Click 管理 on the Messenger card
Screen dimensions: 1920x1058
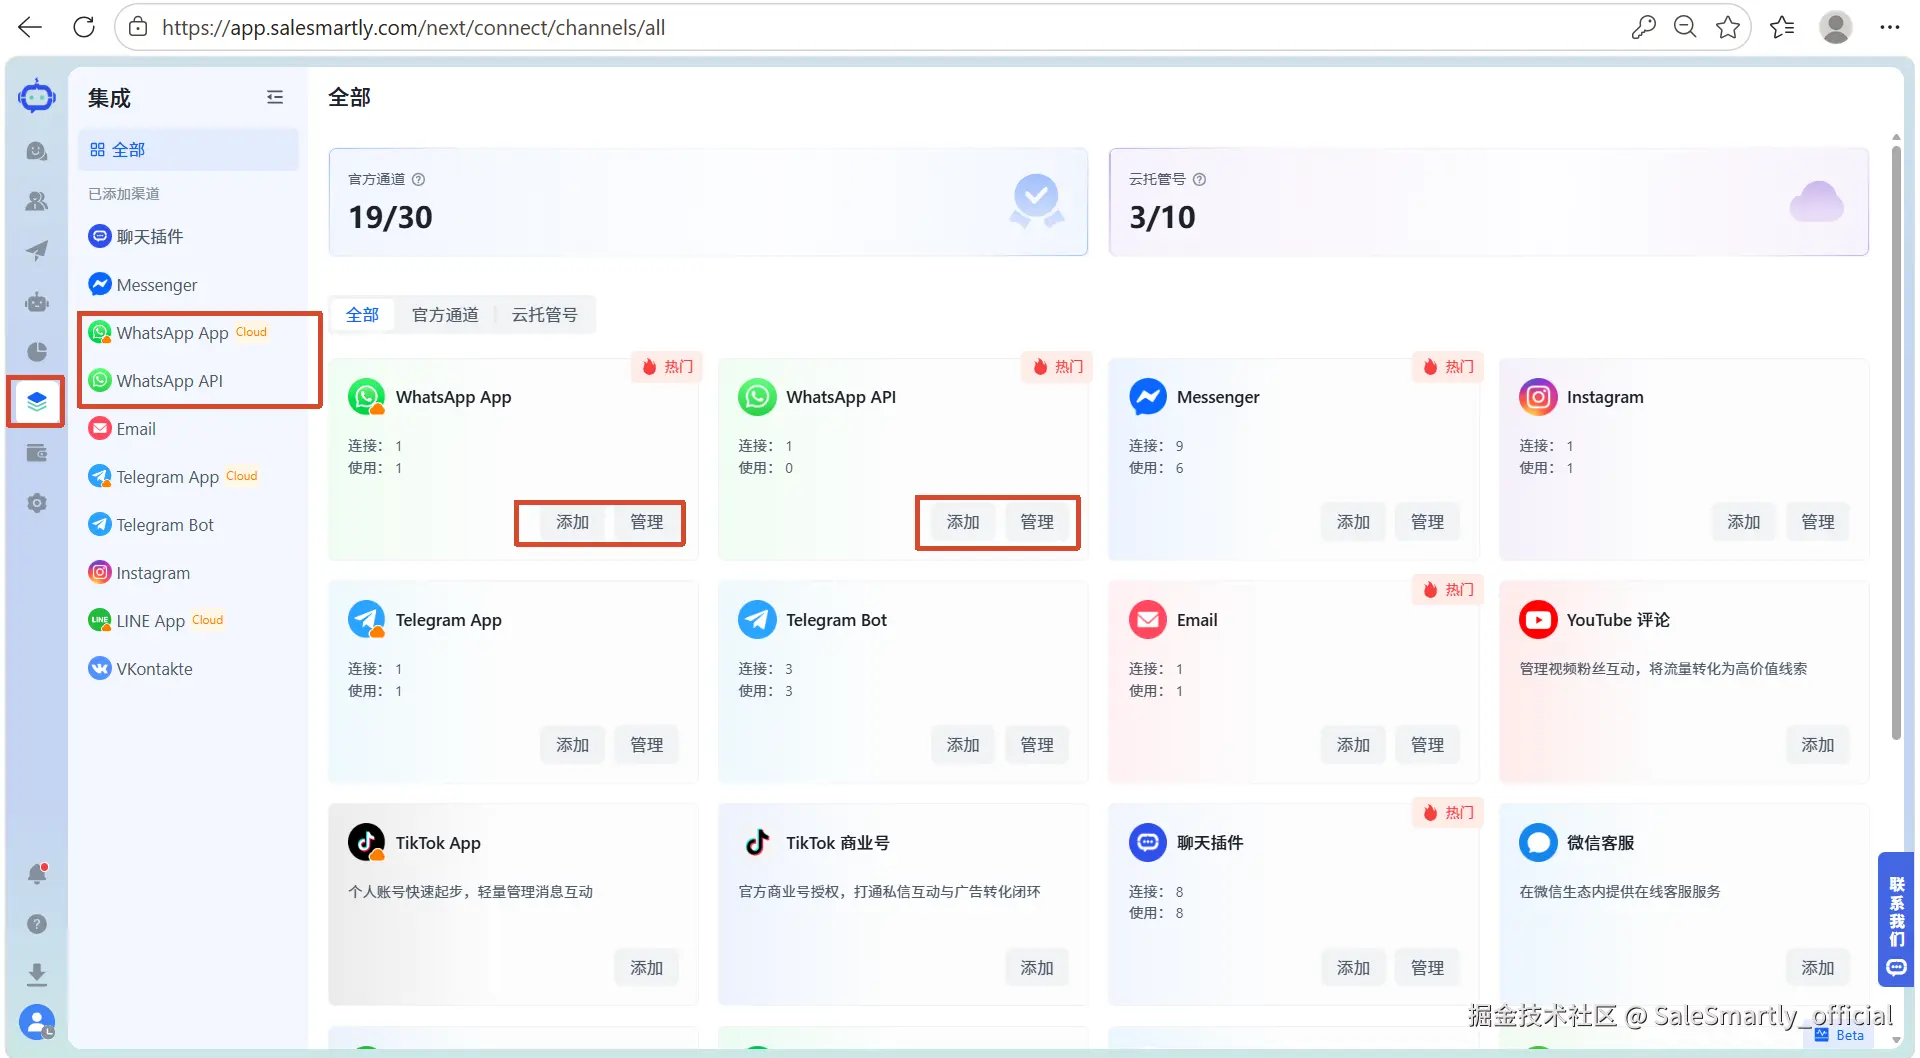(1428, 522)
